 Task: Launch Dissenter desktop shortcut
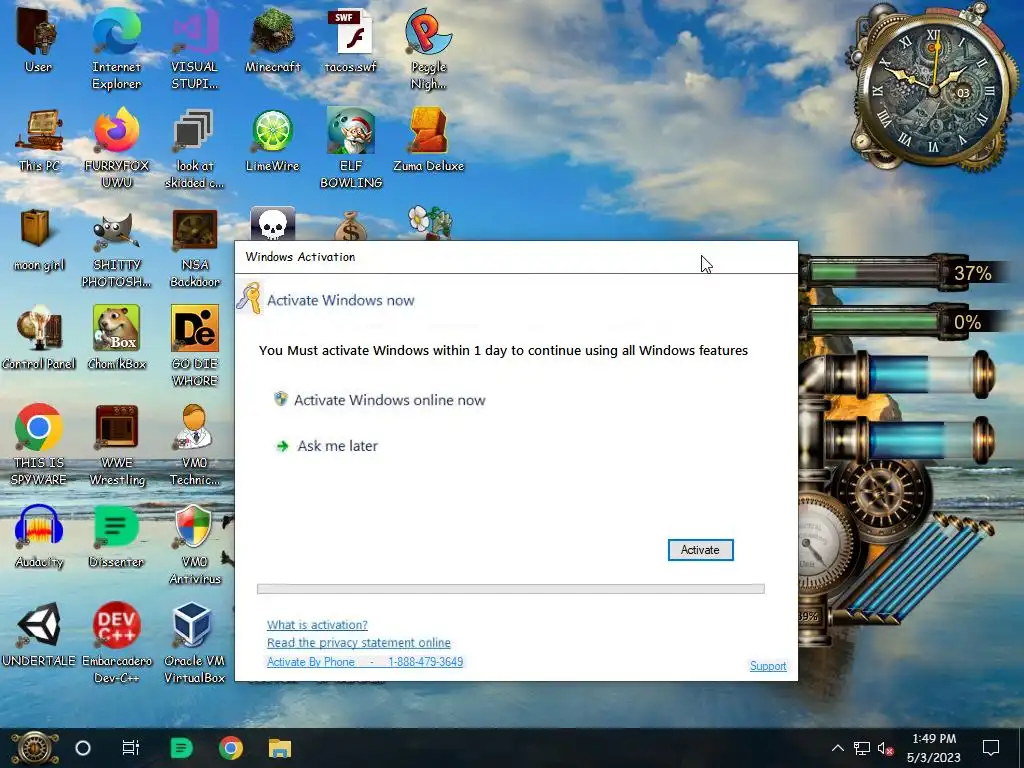click(x=116, y=536)
